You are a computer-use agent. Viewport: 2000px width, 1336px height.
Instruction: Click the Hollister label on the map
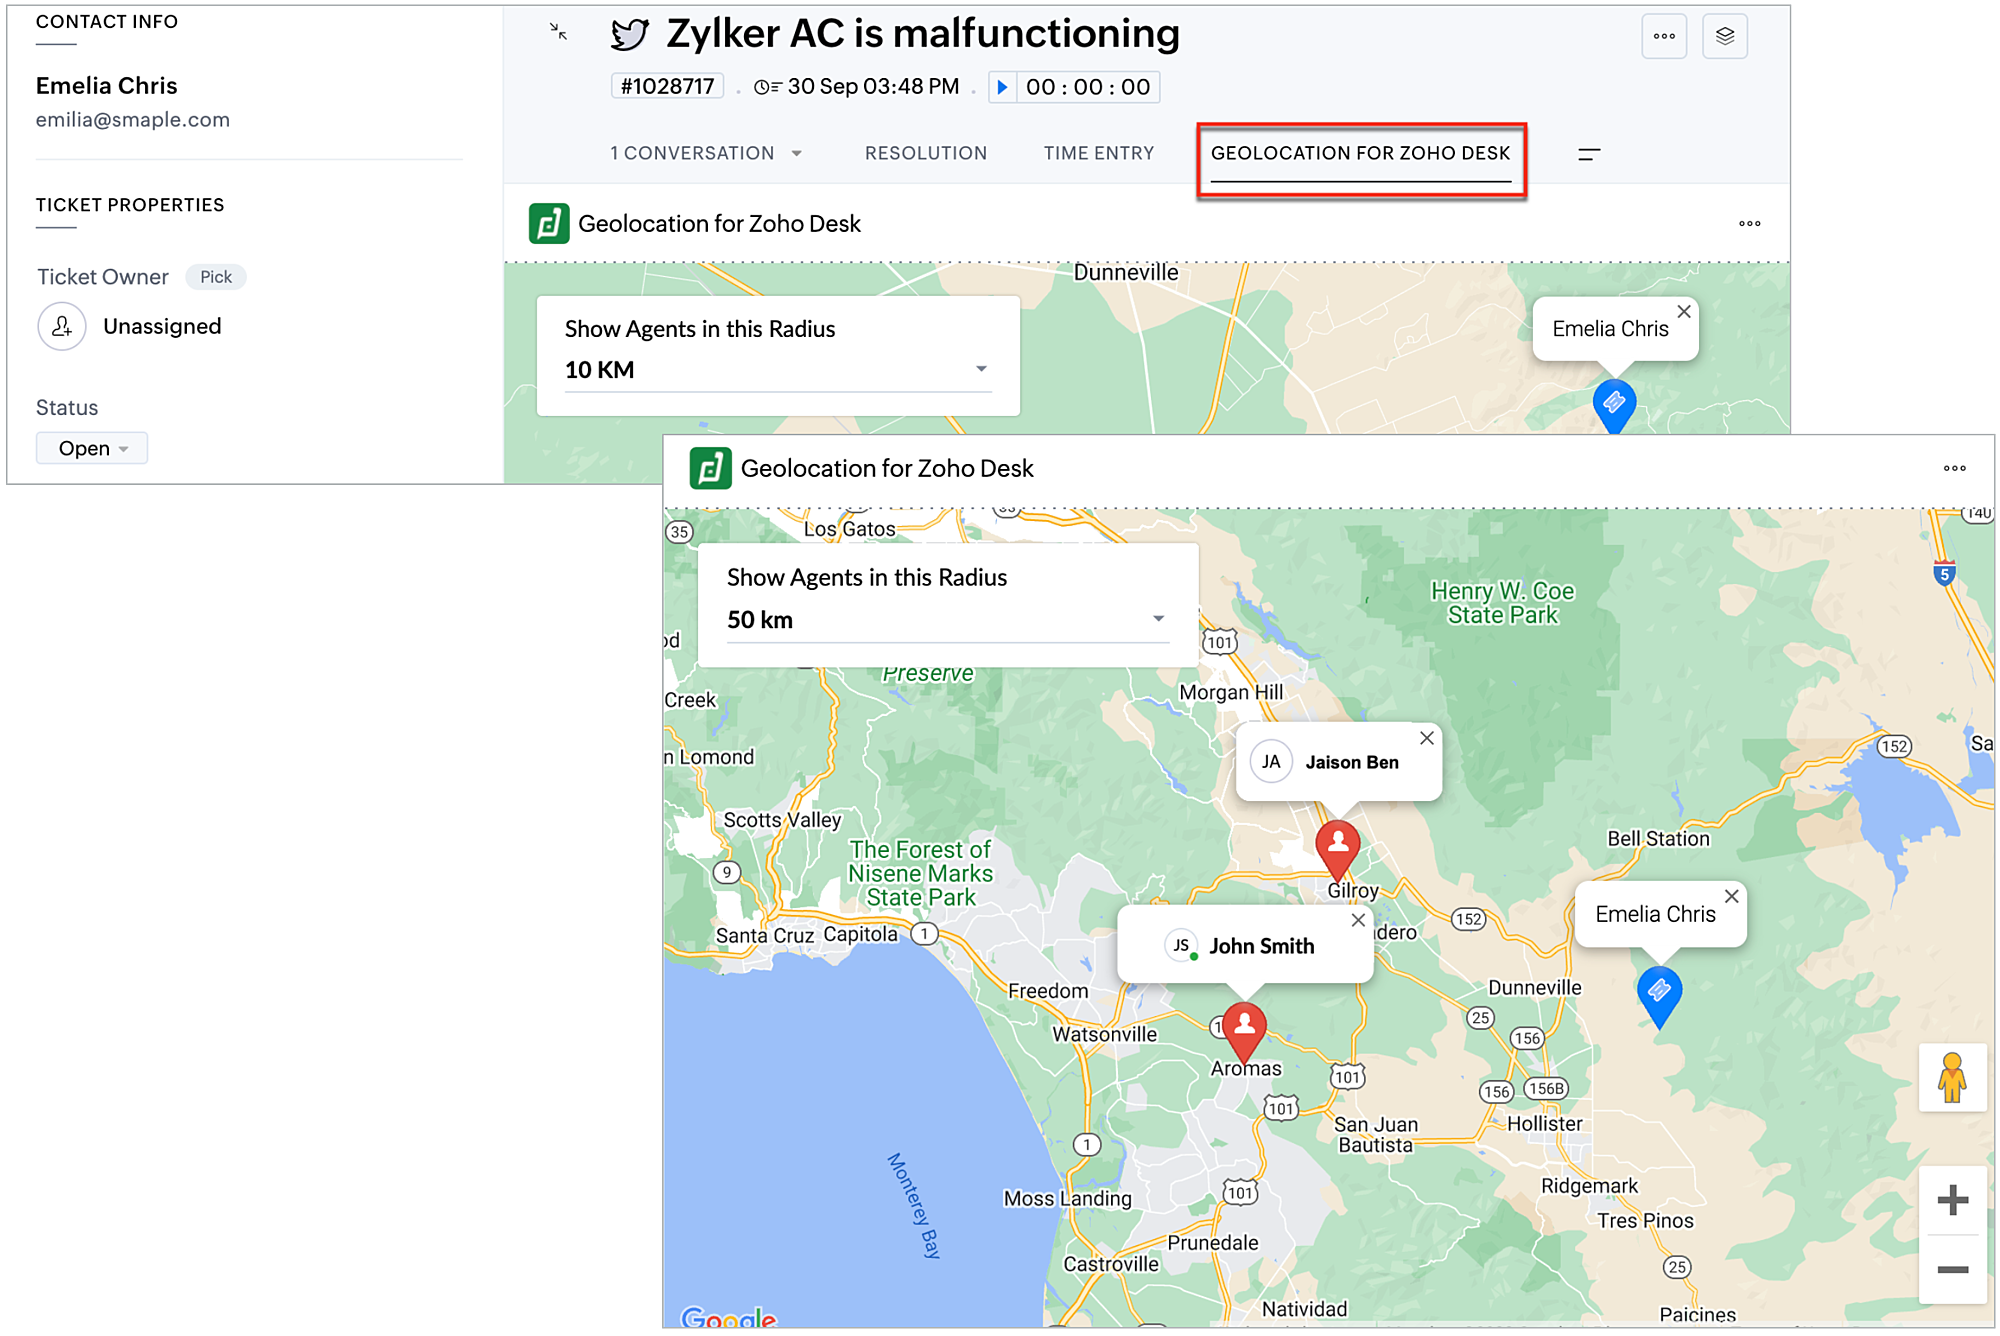coord(1545,1123)
